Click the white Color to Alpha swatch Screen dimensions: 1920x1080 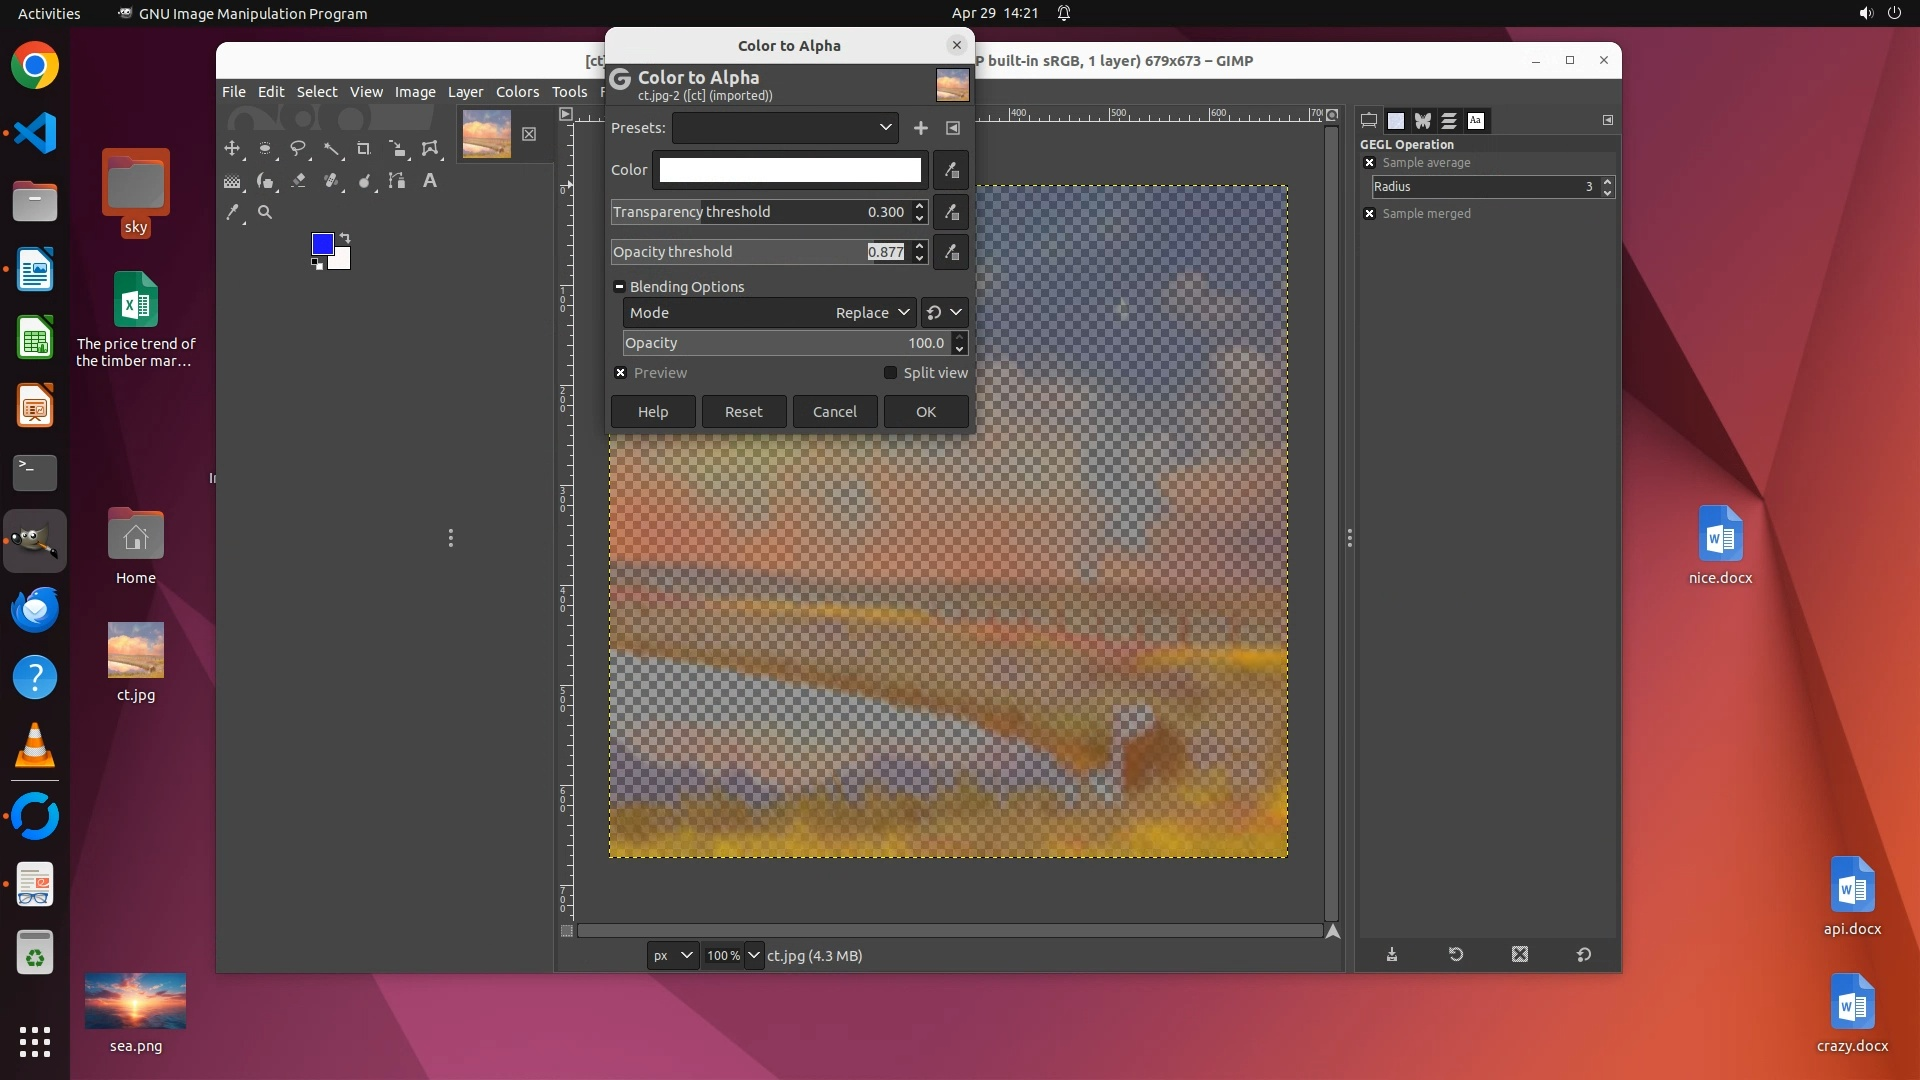click(x=789, y=170)
